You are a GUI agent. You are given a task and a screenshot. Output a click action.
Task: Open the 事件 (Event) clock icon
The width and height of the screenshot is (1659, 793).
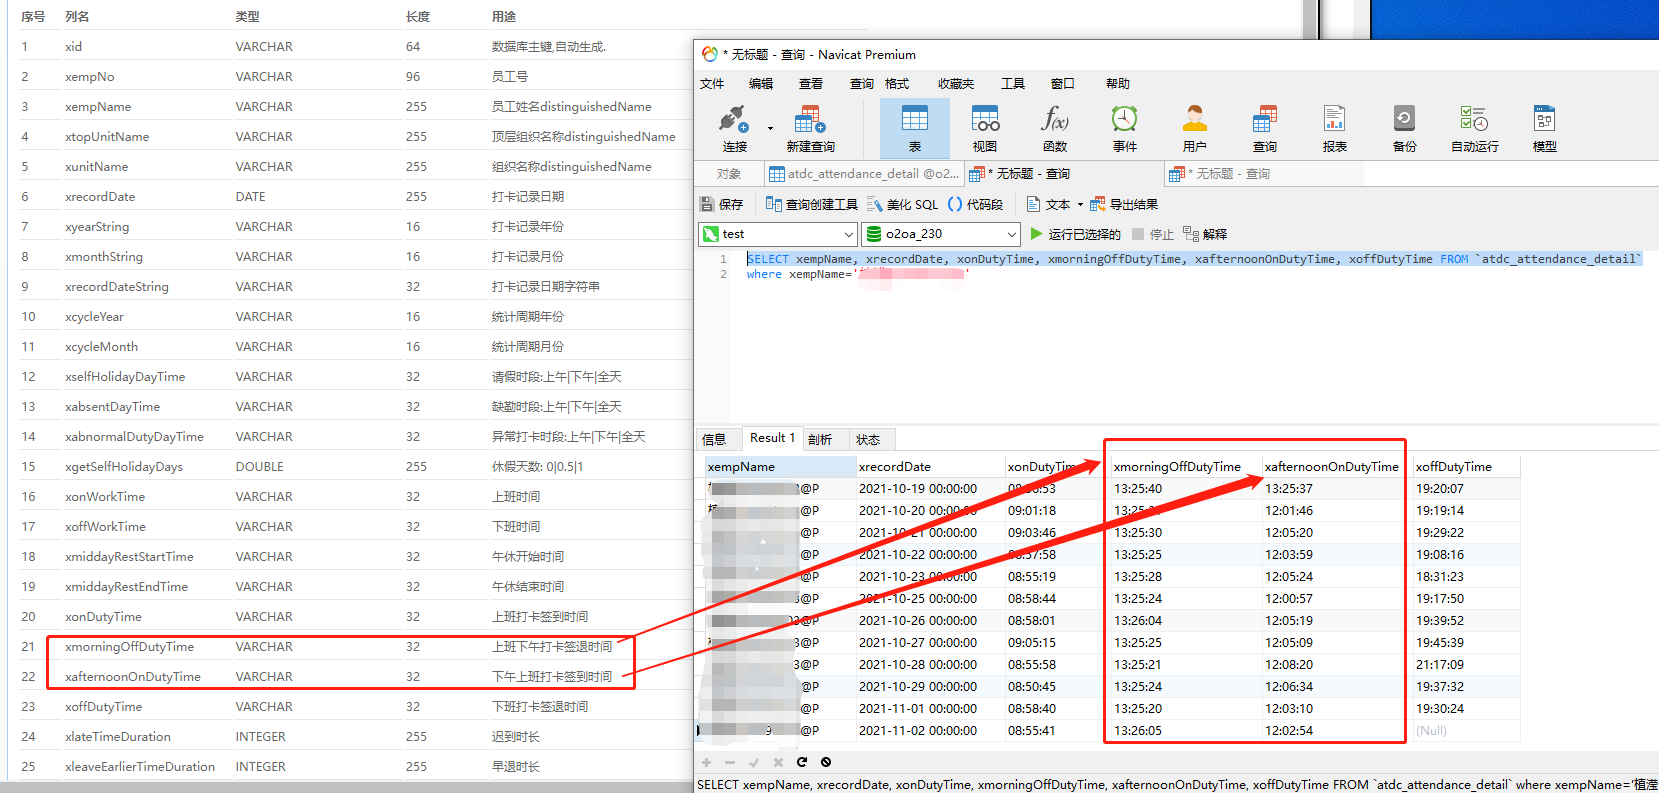1125,129
